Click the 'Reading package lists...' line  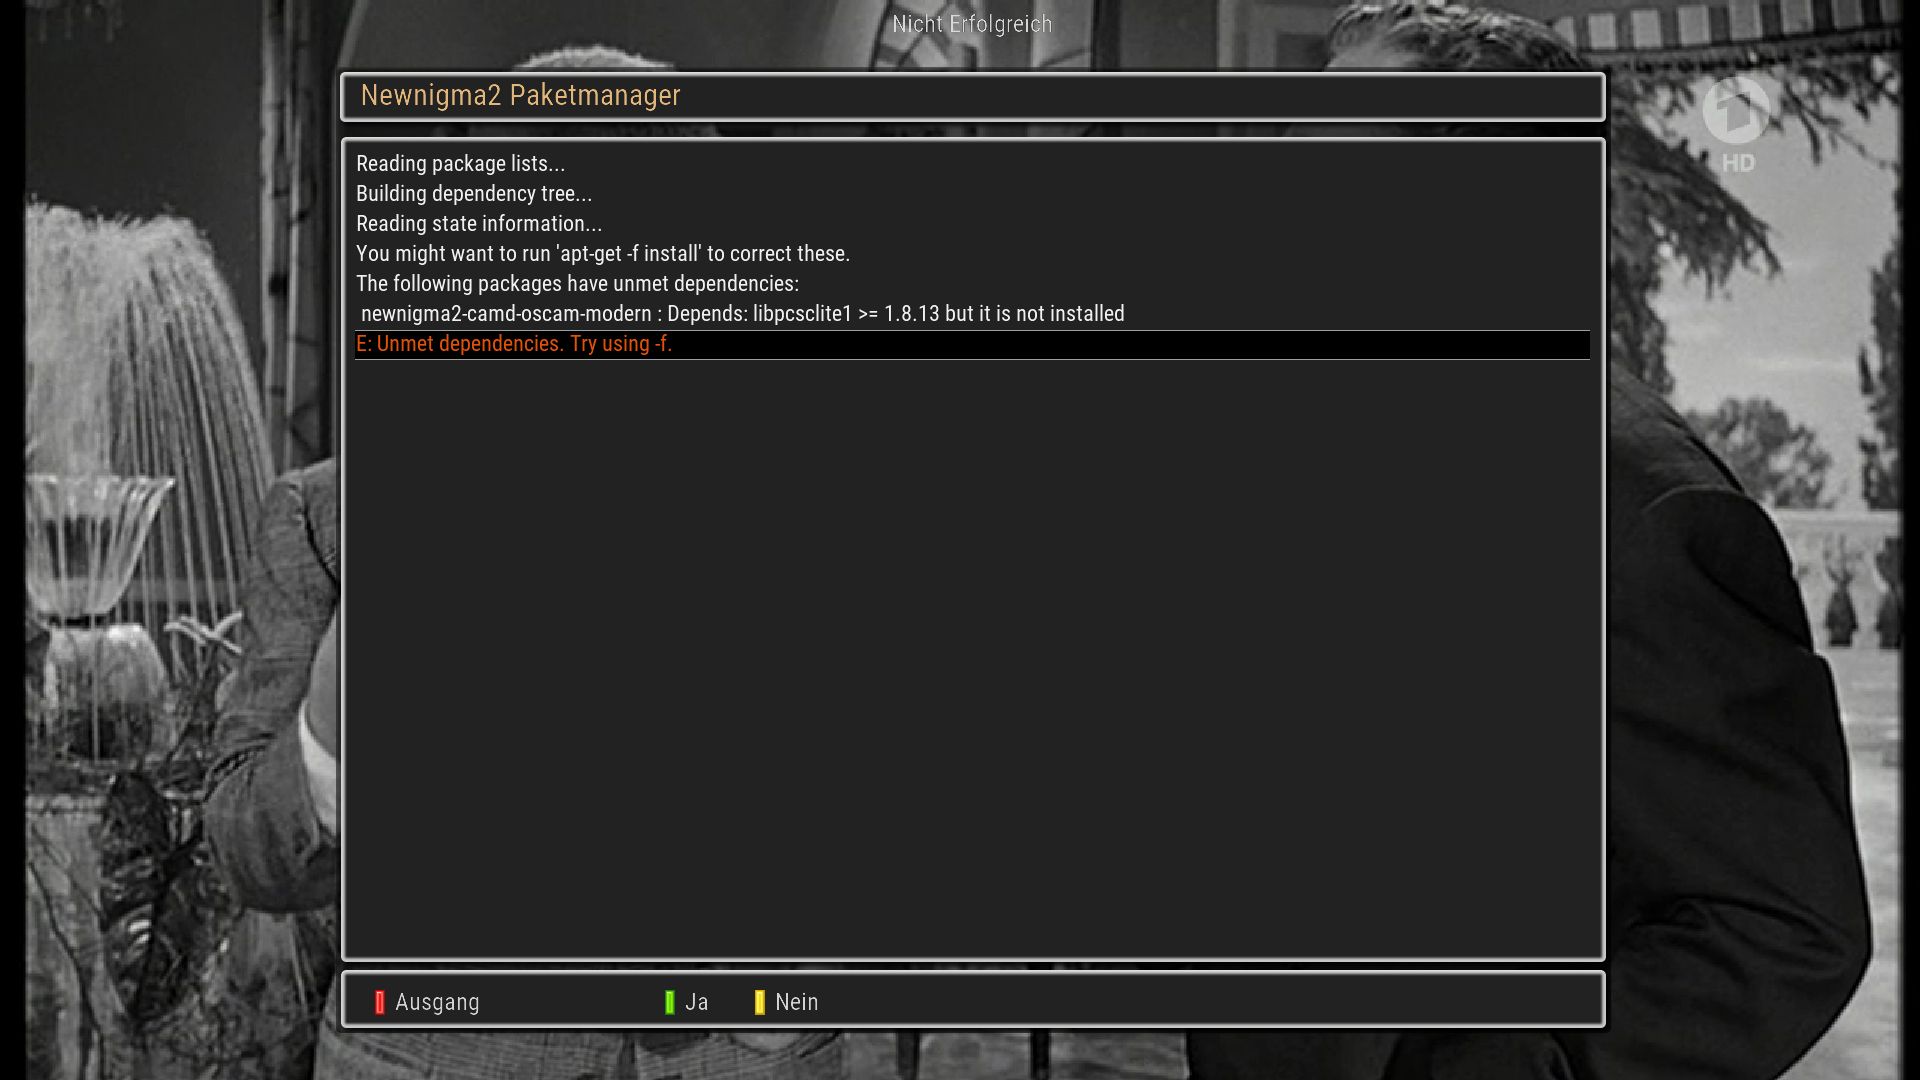(460, 164)
